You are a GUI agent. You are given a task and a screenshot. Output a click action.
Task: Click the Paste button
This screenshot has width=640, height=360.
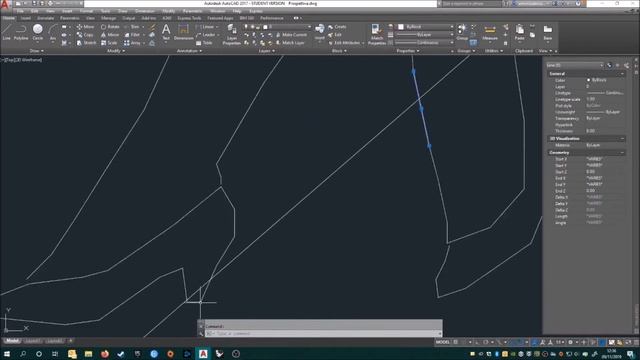519,32
